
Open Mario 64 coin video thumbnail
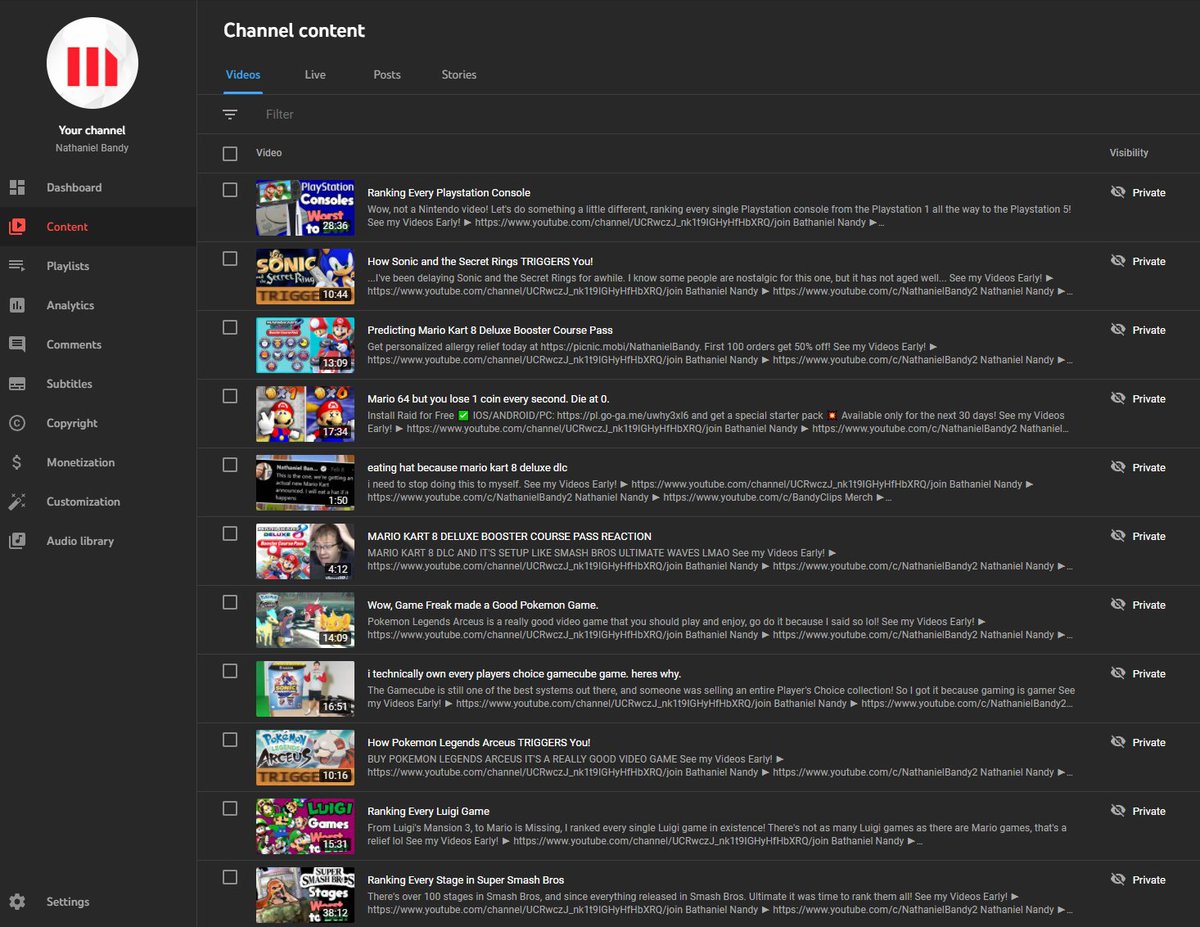point(305,413)
